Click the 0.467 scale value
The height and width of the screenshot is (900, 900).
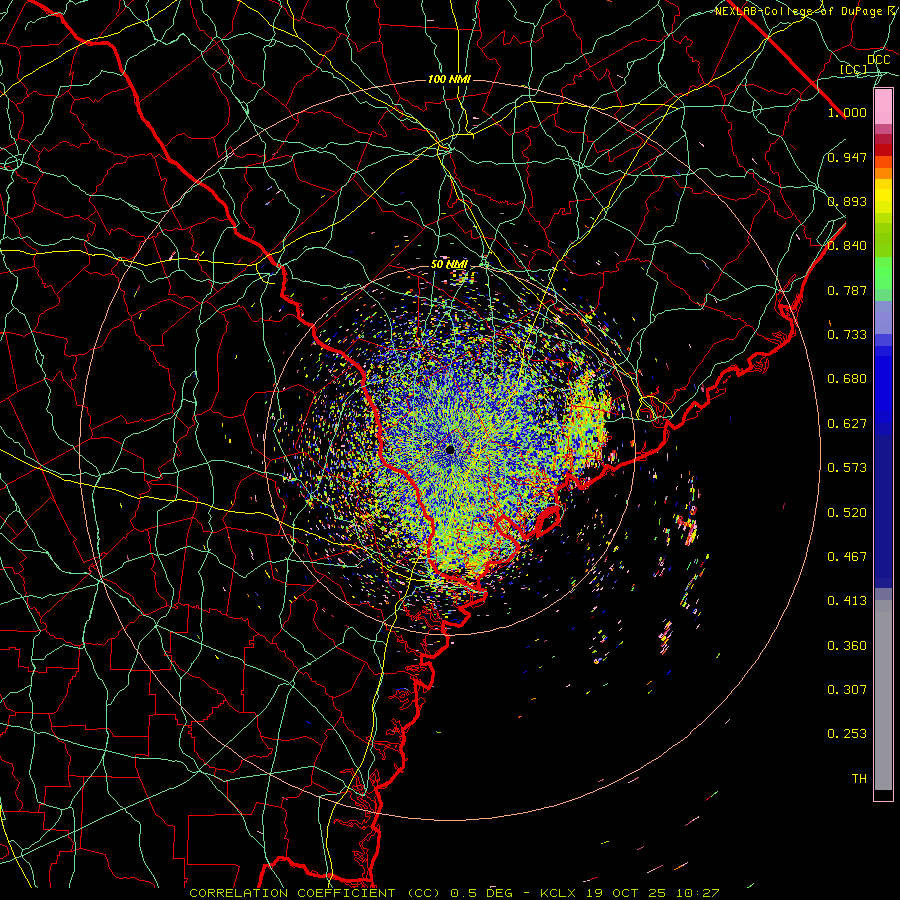click(x=847, y=557)
